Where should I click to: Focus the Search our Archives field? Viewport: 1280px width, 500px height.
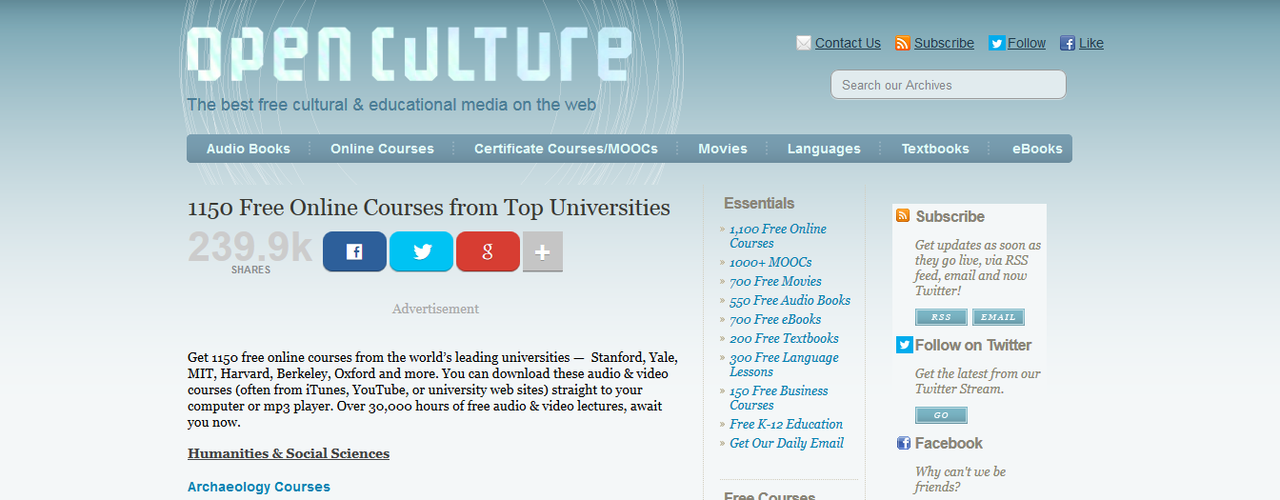[948, 85]
